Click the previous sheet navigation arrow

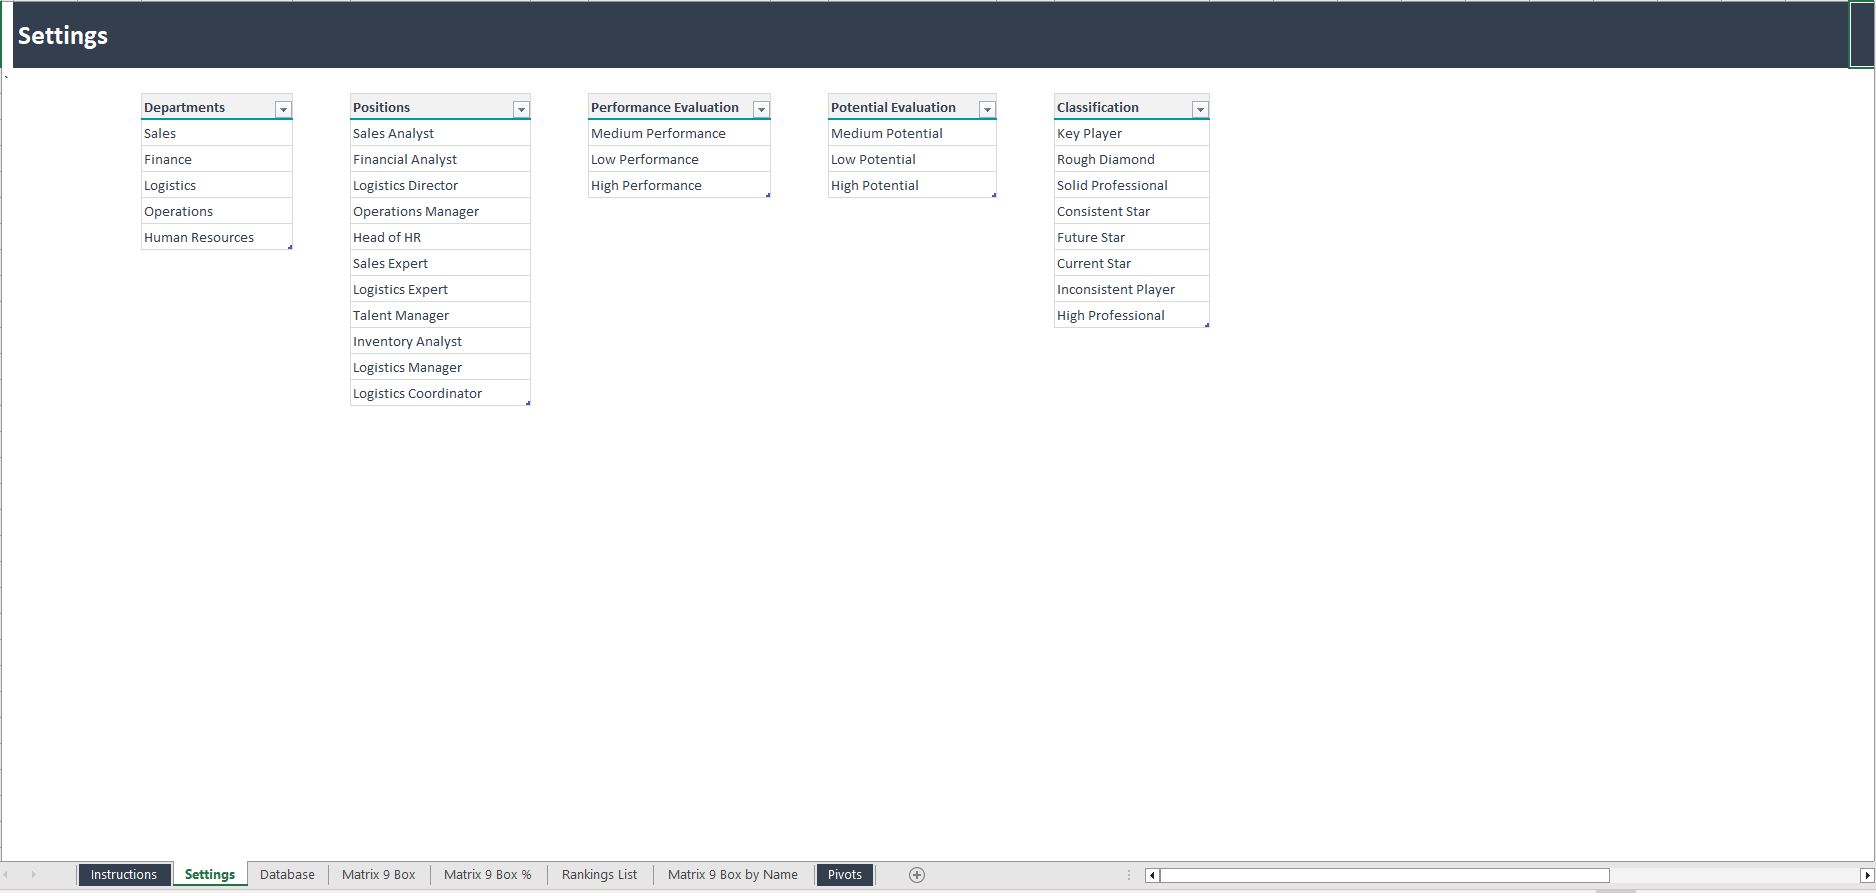(x=8, y=875)
